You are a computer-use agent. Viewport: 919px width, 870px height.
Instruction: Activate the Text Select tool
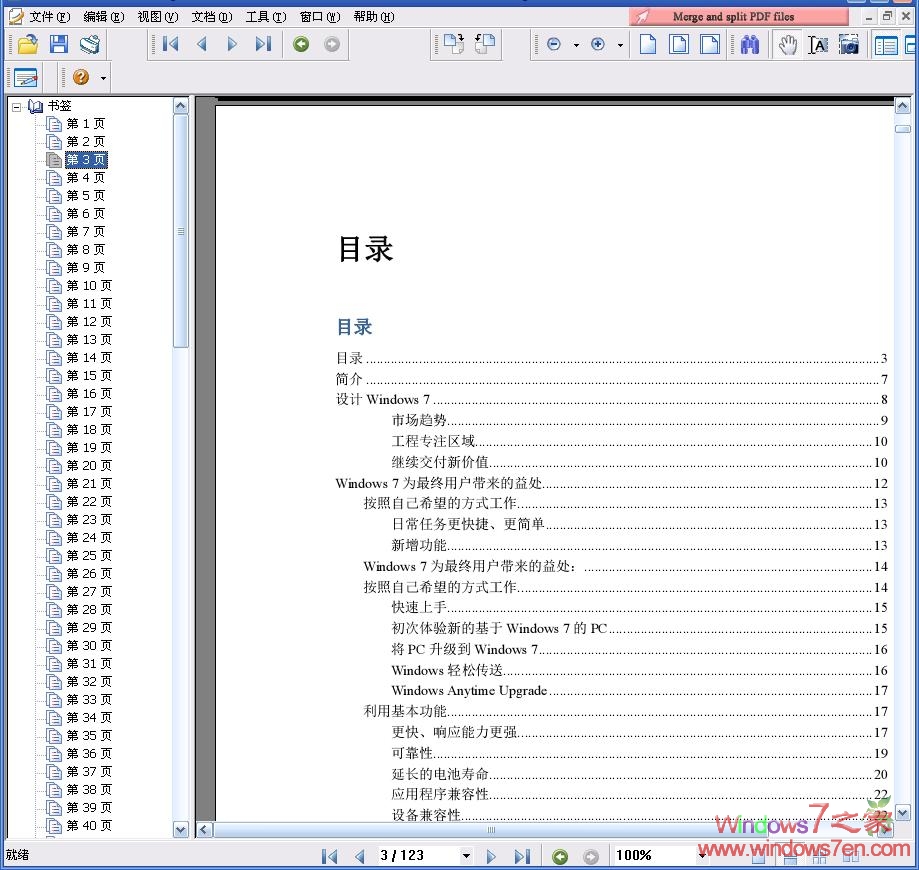[819, 44]
